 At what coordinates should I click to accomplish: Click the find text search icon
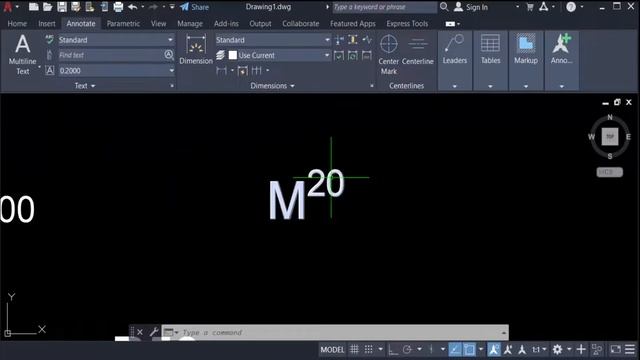[169, 55]
